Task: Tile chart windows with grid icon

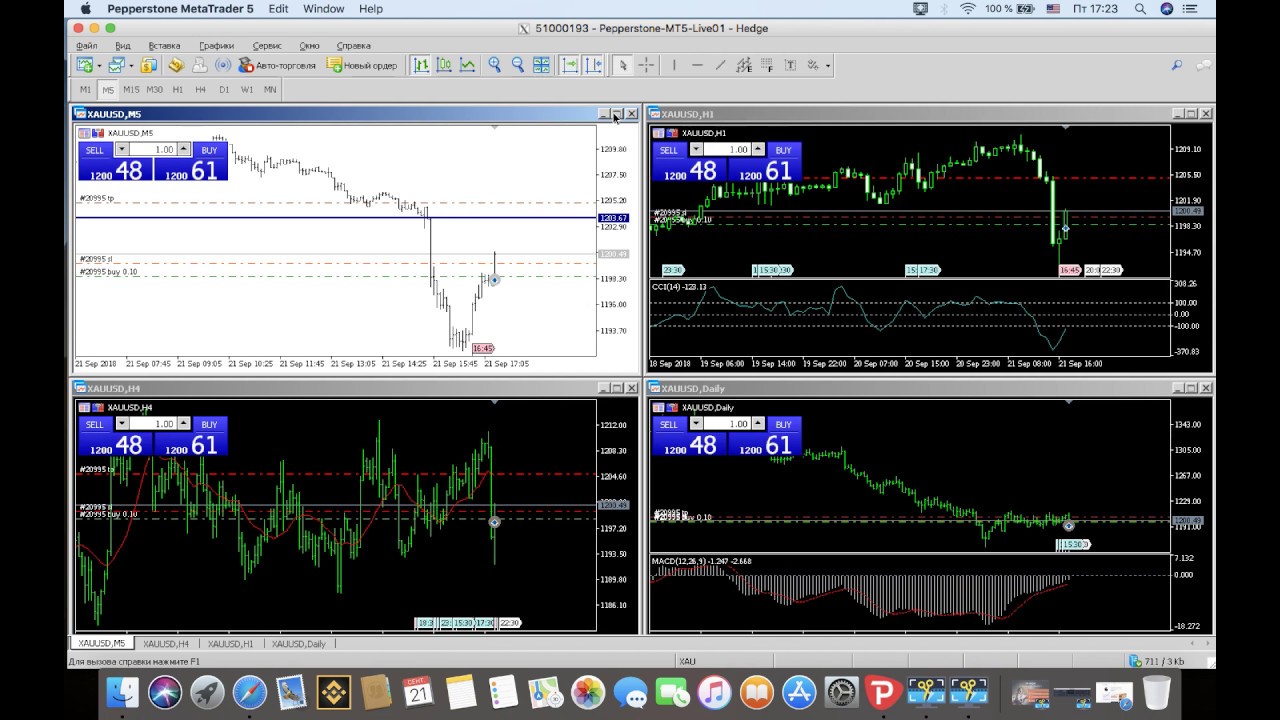Action: tap(541, 65)
